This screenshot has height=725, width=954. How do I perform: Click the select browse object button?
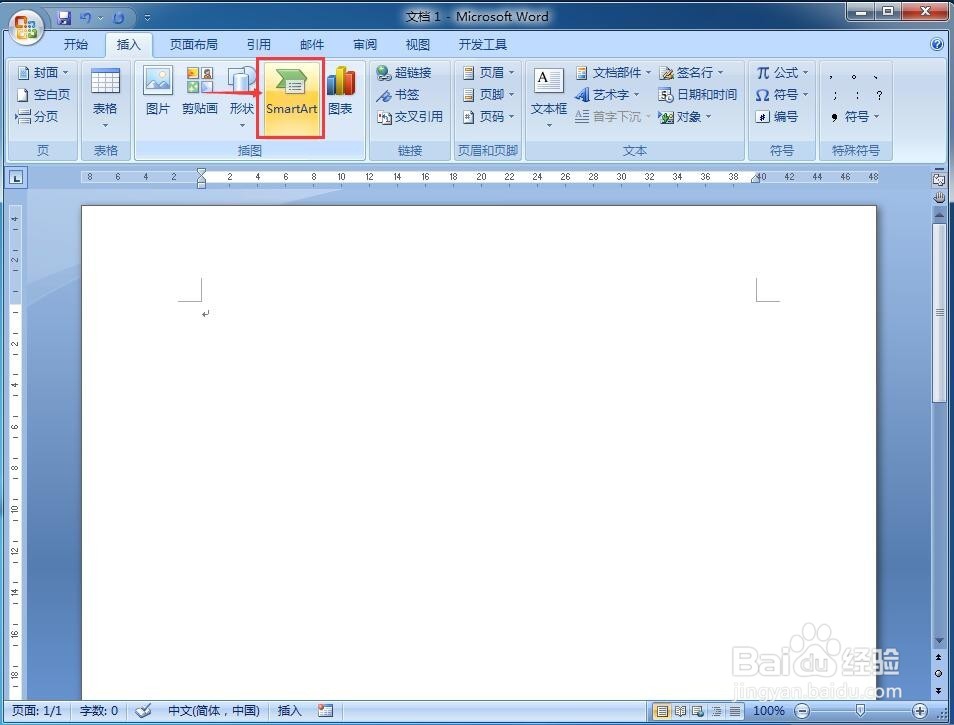(939, 673)
